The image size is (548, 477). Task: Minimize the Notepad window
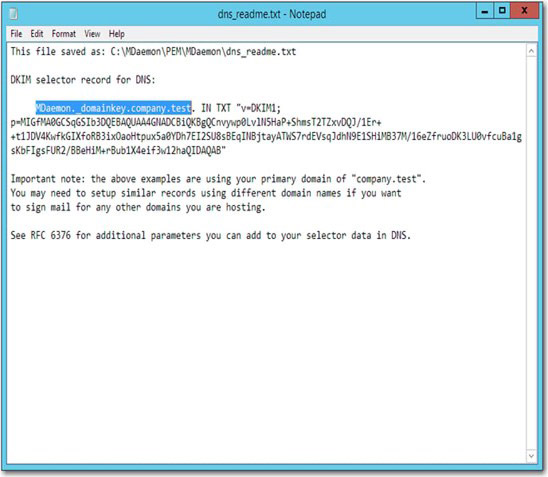(x=485, y=12)
